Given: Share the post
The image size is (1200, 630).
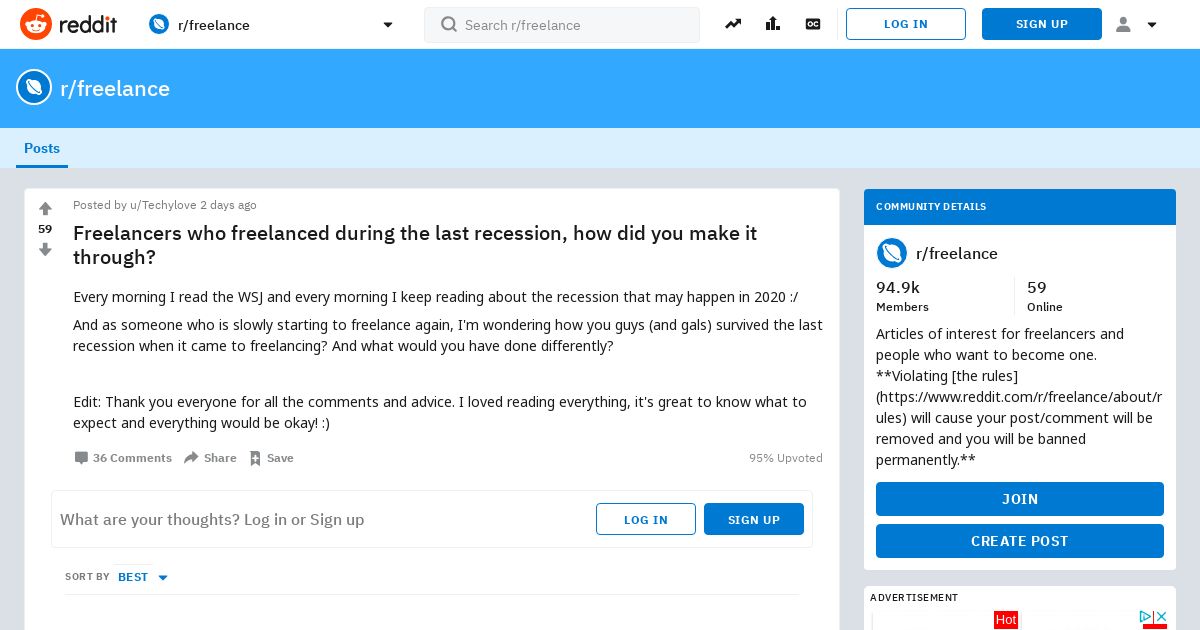Looking at the screenshot, I should (x=210, y=458).
